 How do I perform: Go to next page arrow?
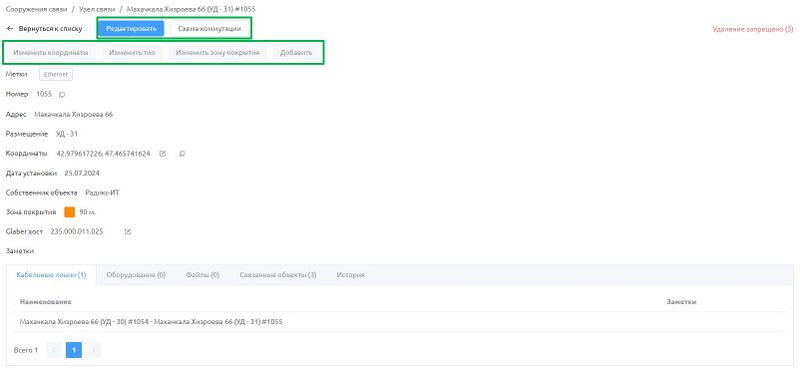tap(94, 350)
